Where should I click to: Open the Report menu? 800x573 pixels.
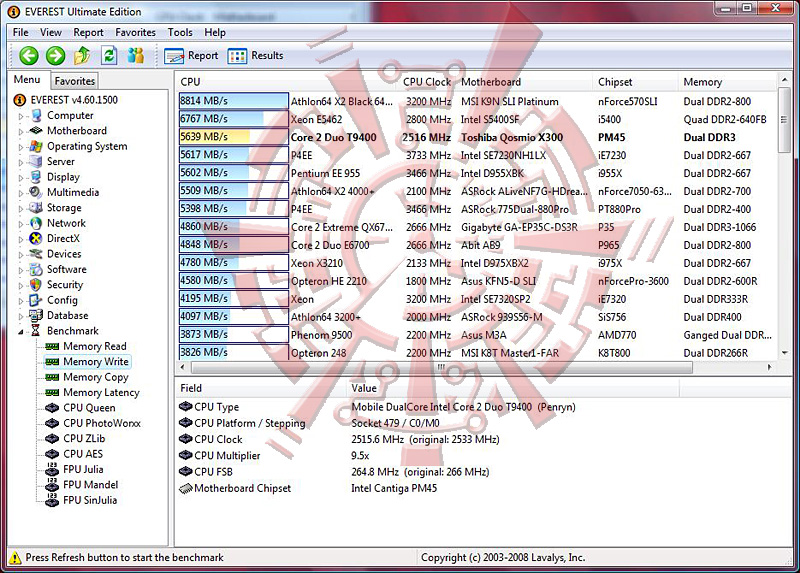coord(88,32)
